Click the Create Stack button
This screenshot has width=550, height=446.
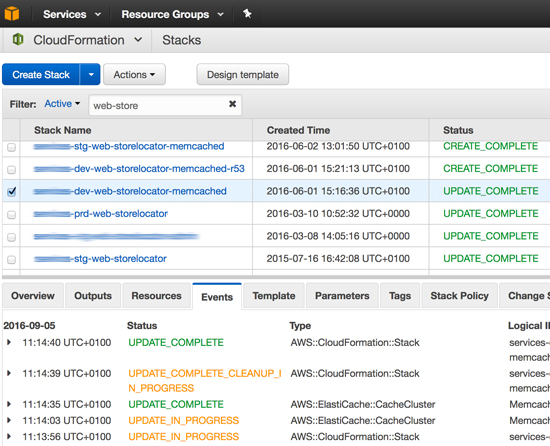pos(41,74)
